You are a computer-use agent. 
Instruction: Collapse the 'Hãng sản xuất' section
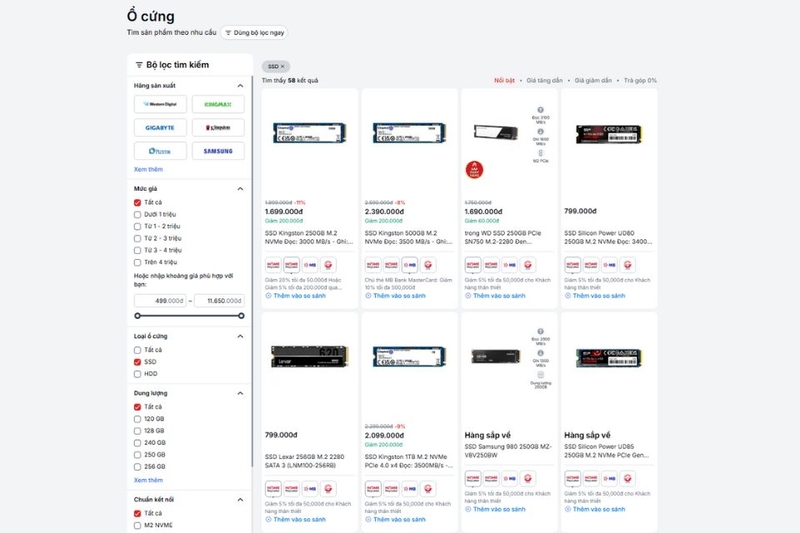[240, 86]
